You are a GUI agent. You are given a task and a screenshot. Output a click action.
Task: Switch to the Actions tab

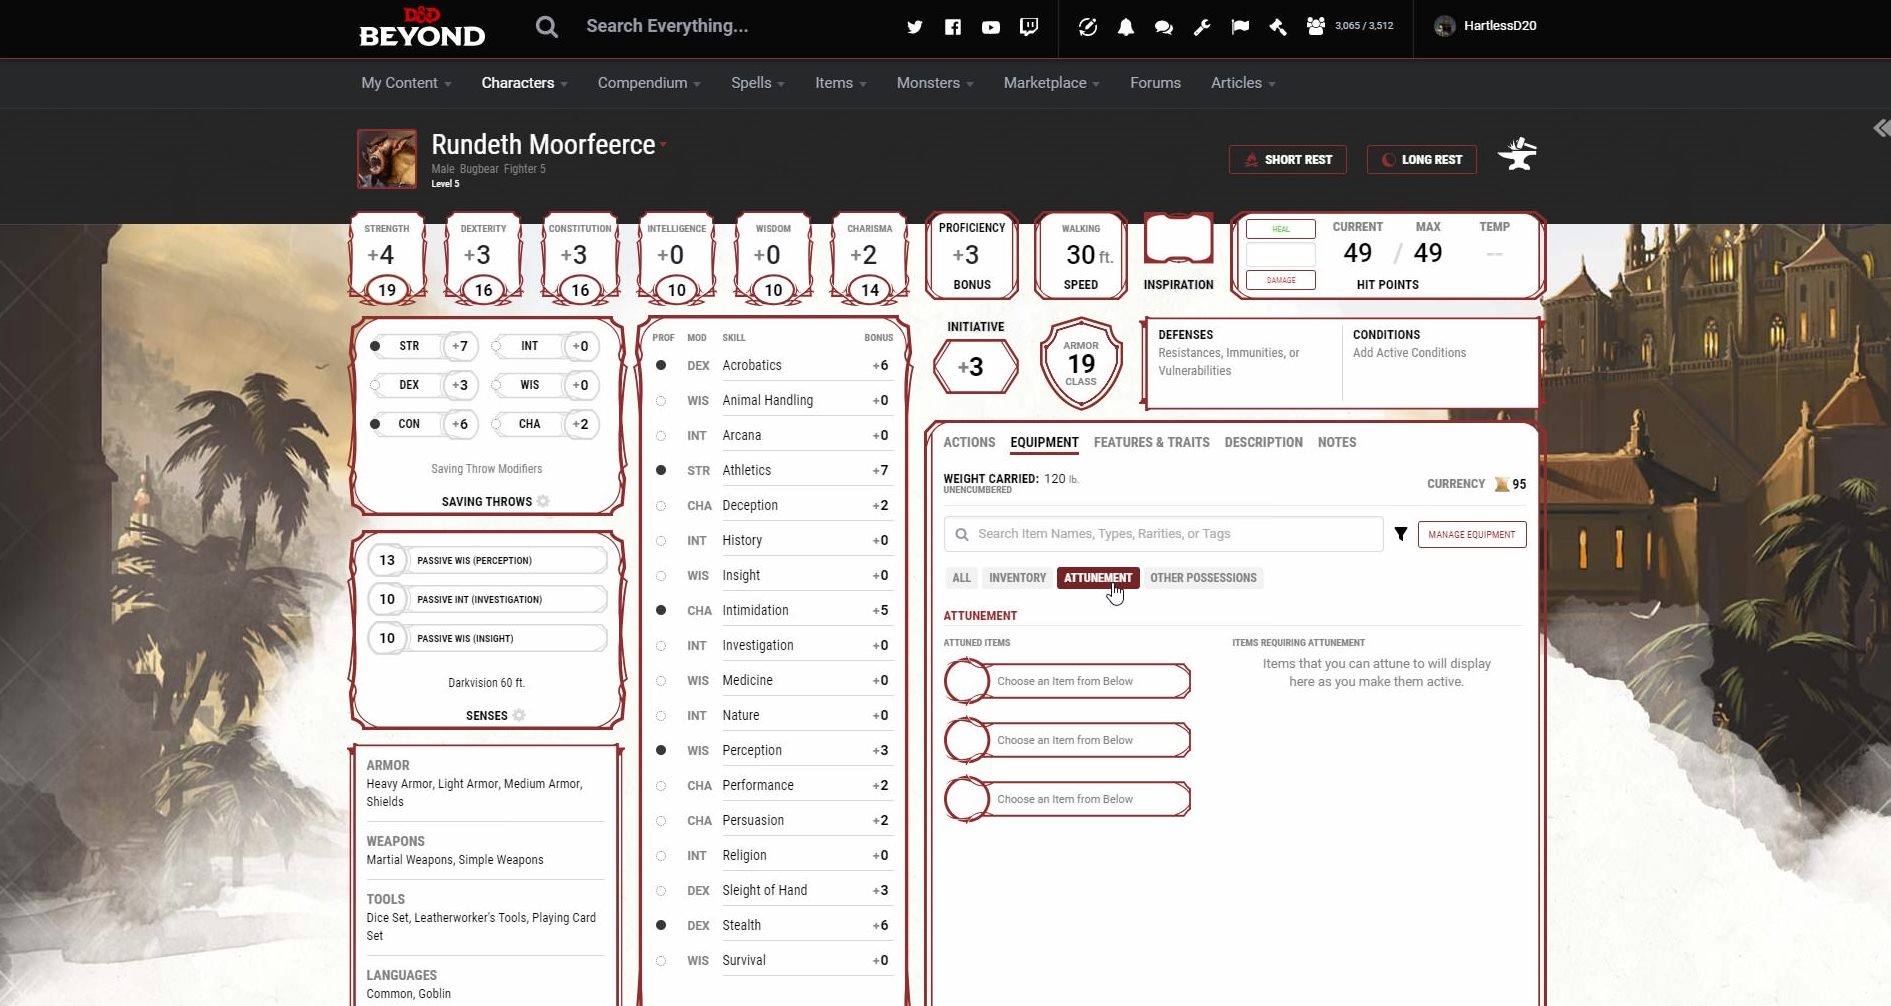[969, 442]
